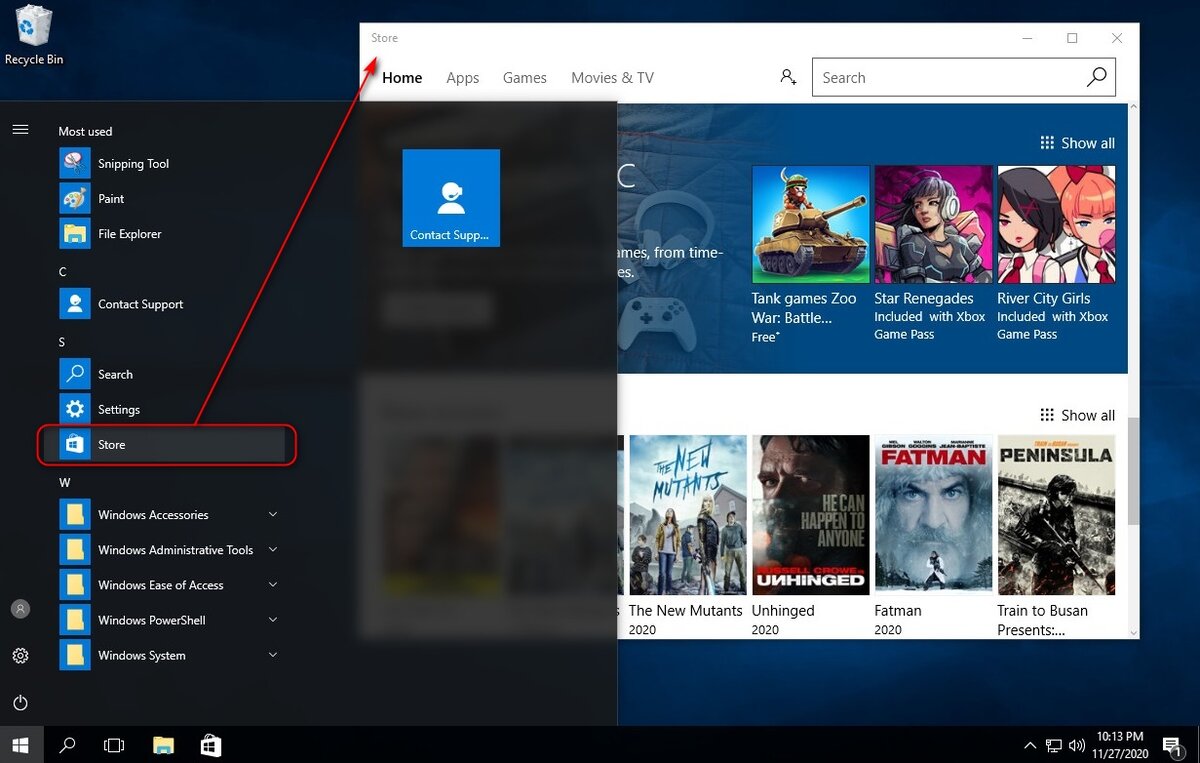This screenshot has width=1200, height=763.
Task: Switch to the Games tab in Store
Action: tap(524, 77)
